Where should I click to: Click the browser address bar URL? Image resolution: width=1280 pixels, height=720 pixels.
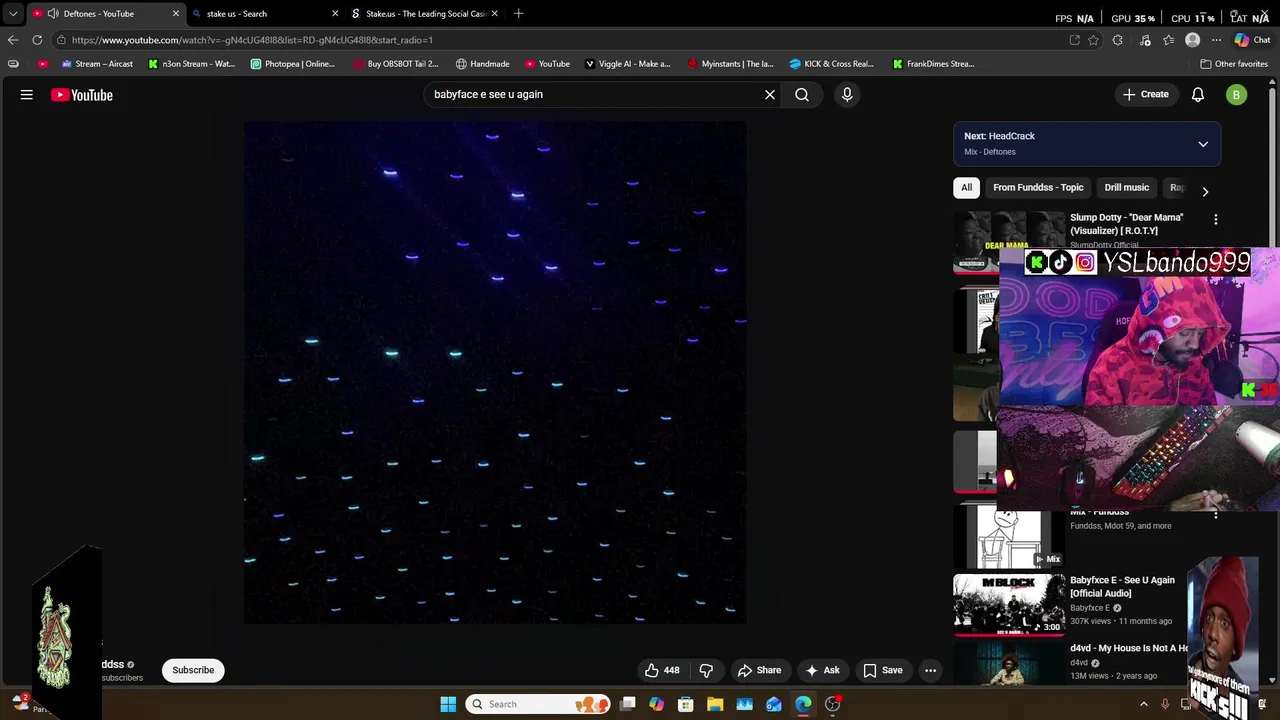coord(252,40)
